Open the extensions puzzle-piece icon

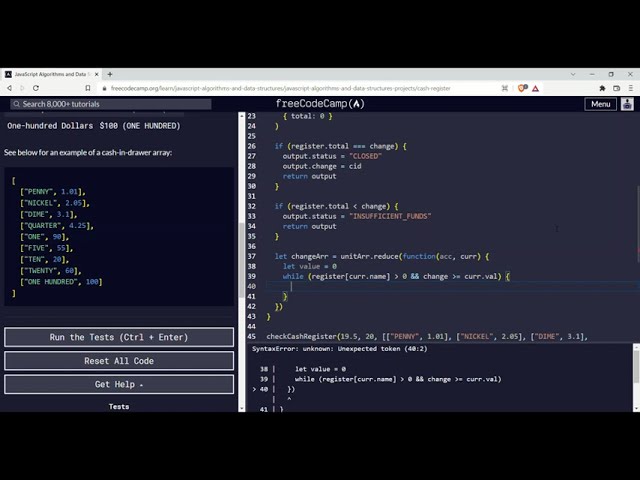[x=602, y=88]
